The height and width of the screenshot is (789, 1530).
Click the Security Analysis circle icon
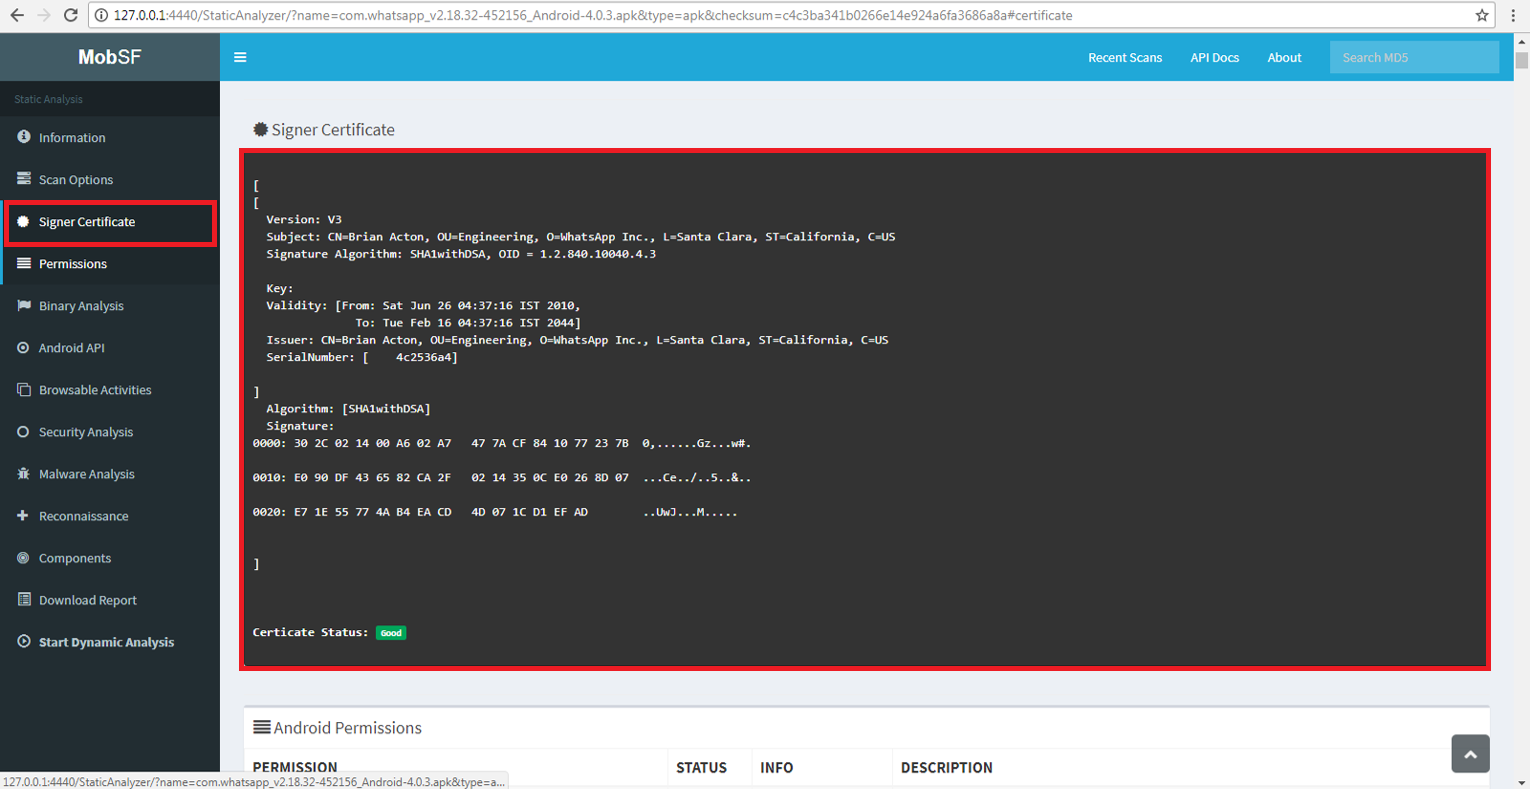(23, 431)
